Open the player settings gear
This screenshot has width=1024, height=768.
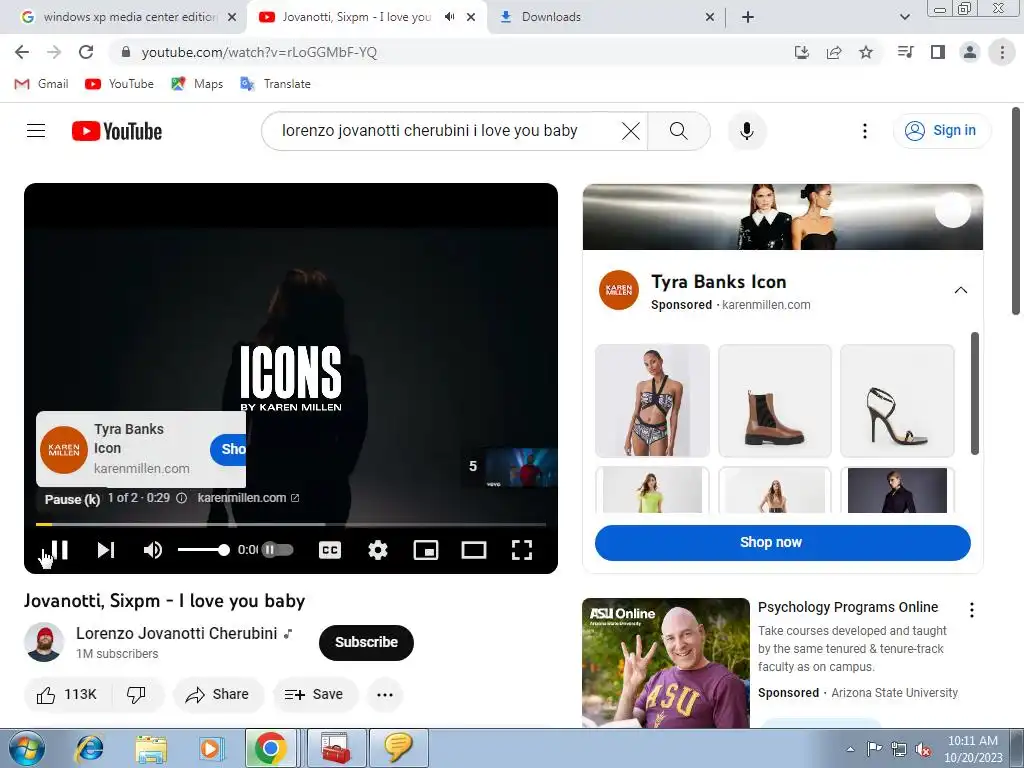[x=377, y=550]
